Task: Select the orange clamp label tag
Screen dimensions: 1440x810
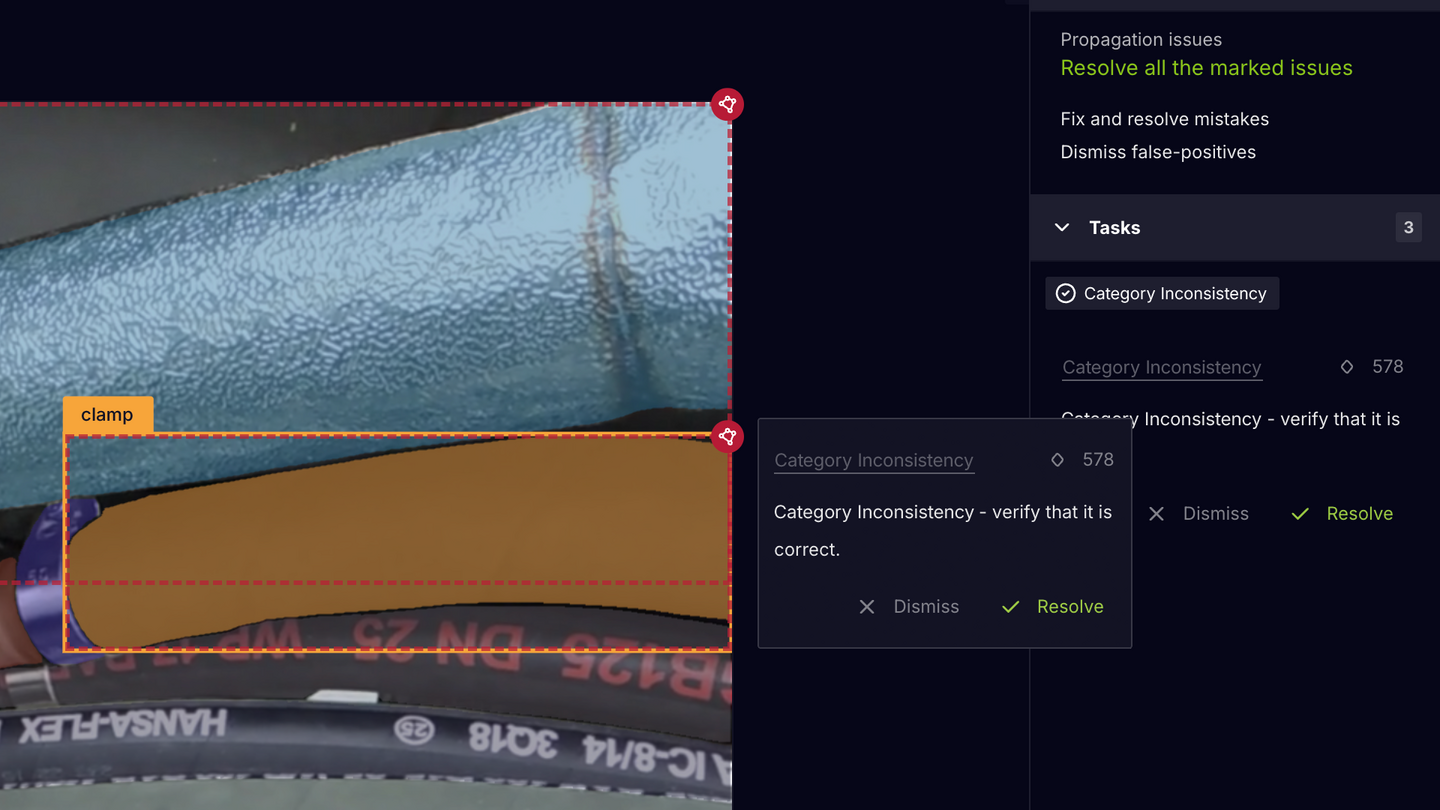Action: 107,415
